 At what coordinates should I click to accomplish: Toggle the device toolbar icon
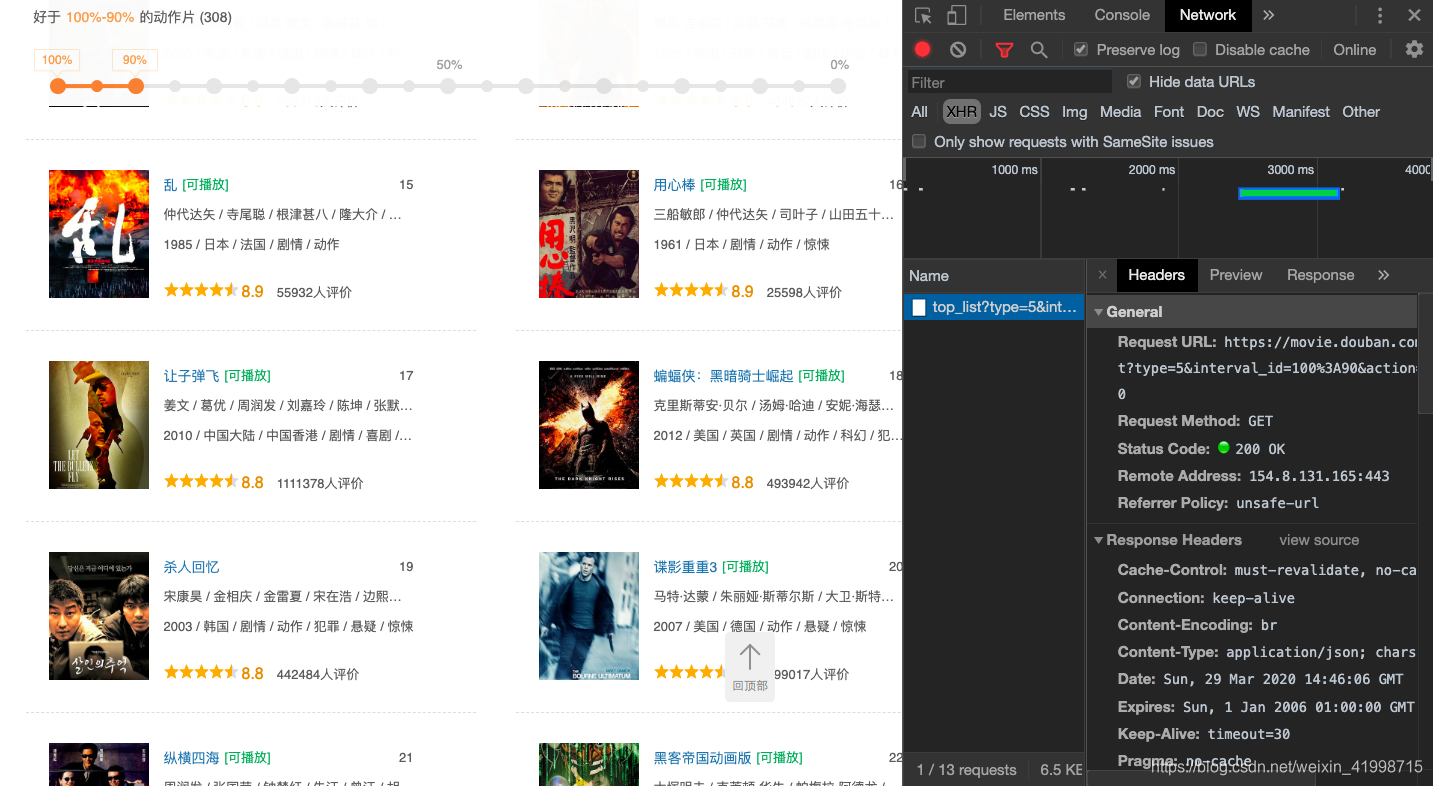[x=957, y=15]
